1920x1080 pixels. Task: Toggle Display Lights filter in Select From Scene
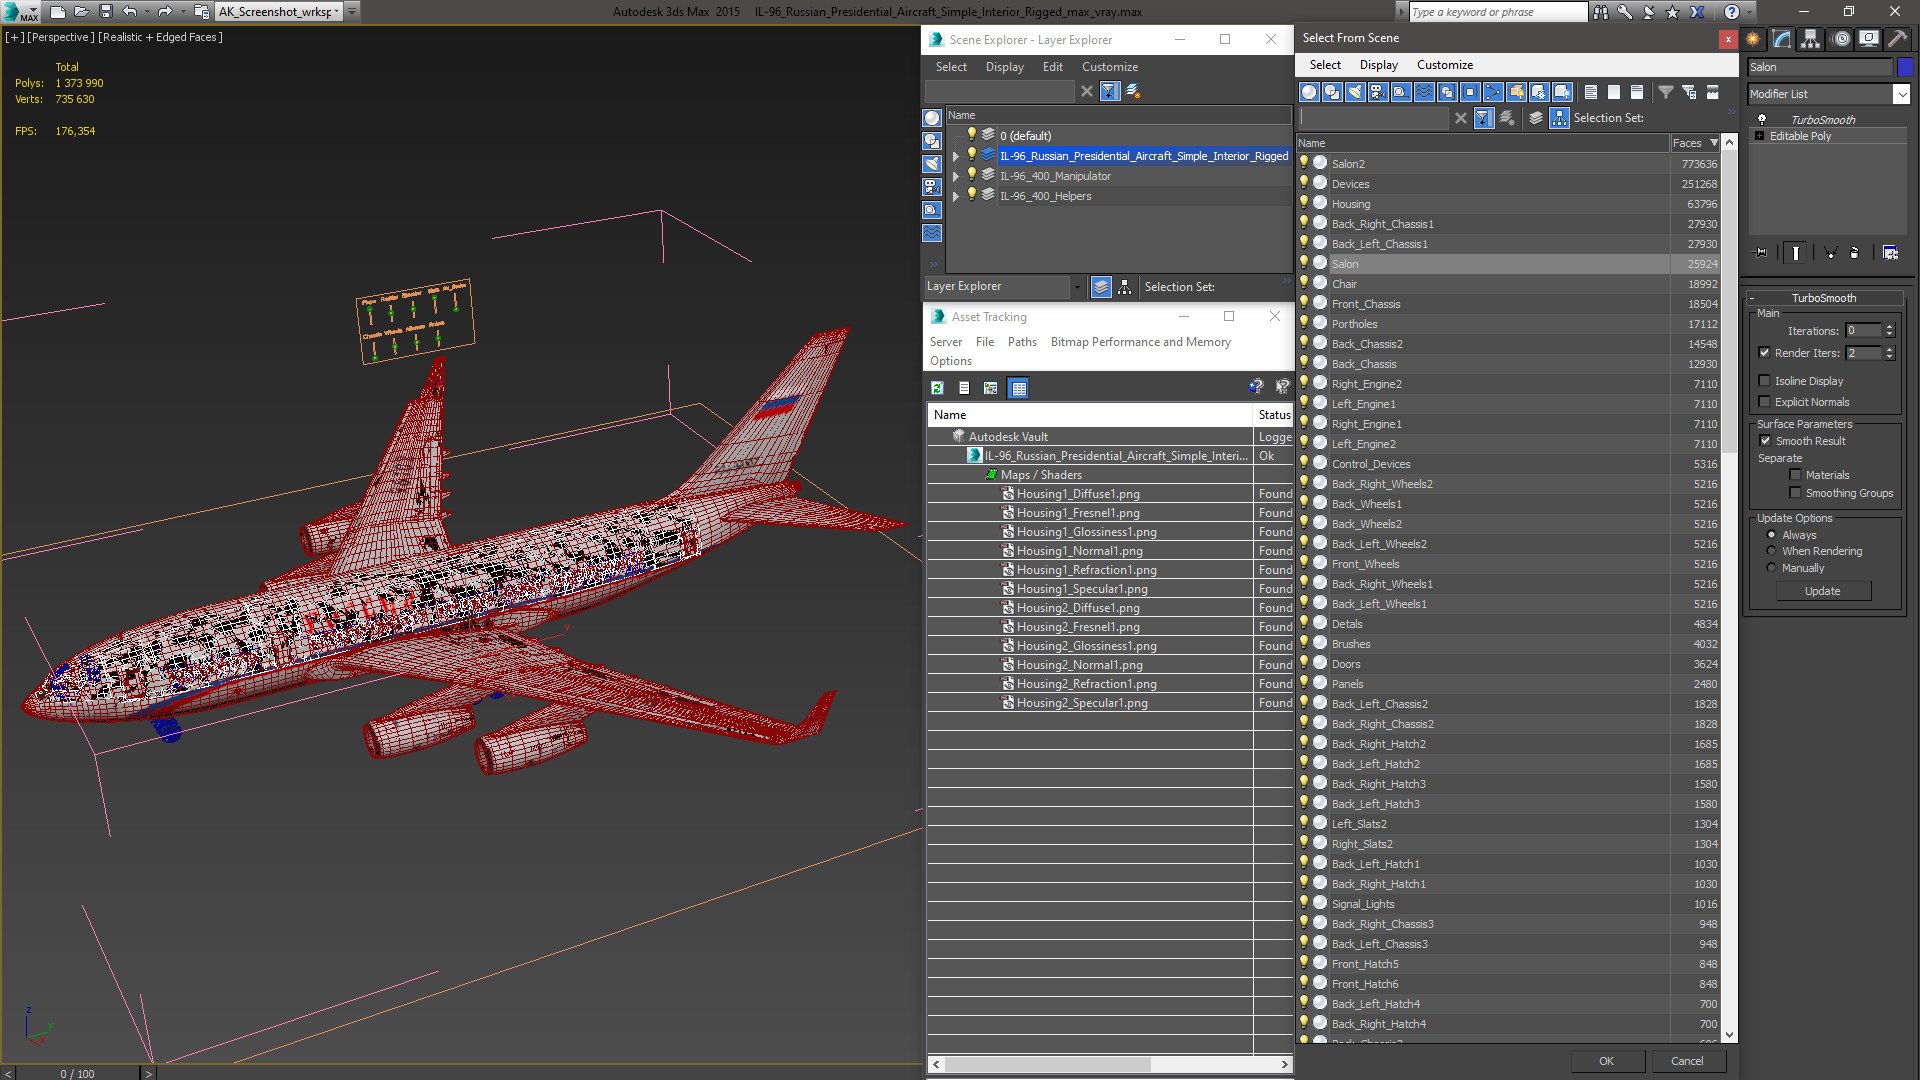pos(1355,92)
